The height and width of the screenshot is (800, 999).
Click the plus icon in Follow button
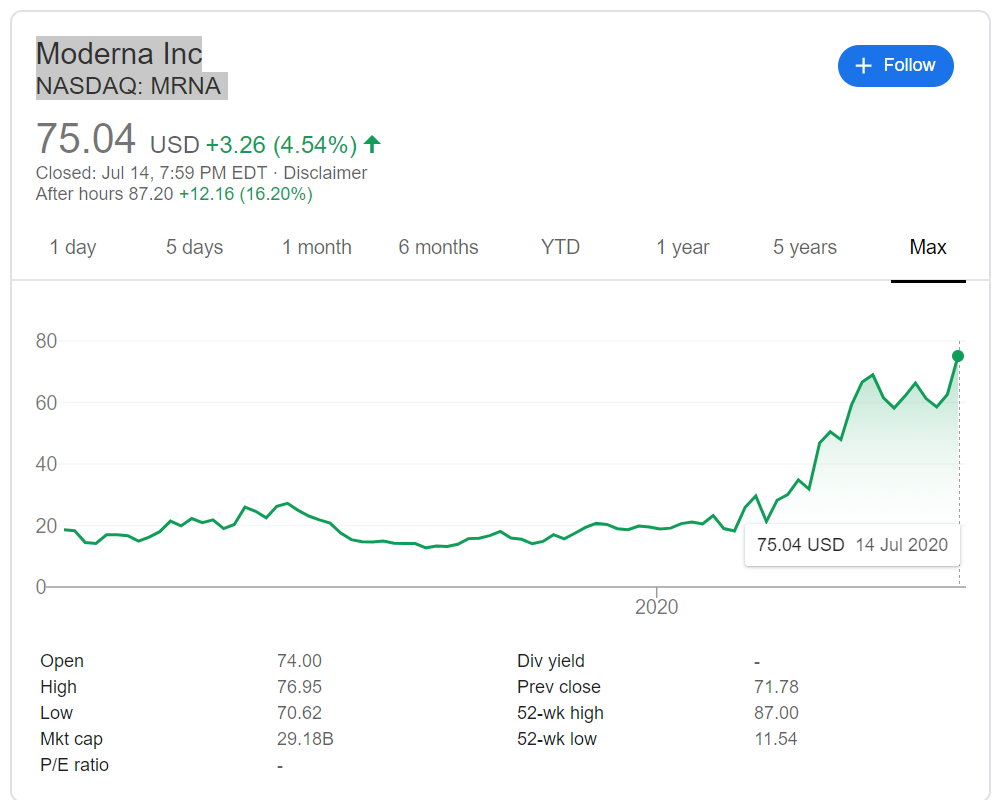click(863, 66)
